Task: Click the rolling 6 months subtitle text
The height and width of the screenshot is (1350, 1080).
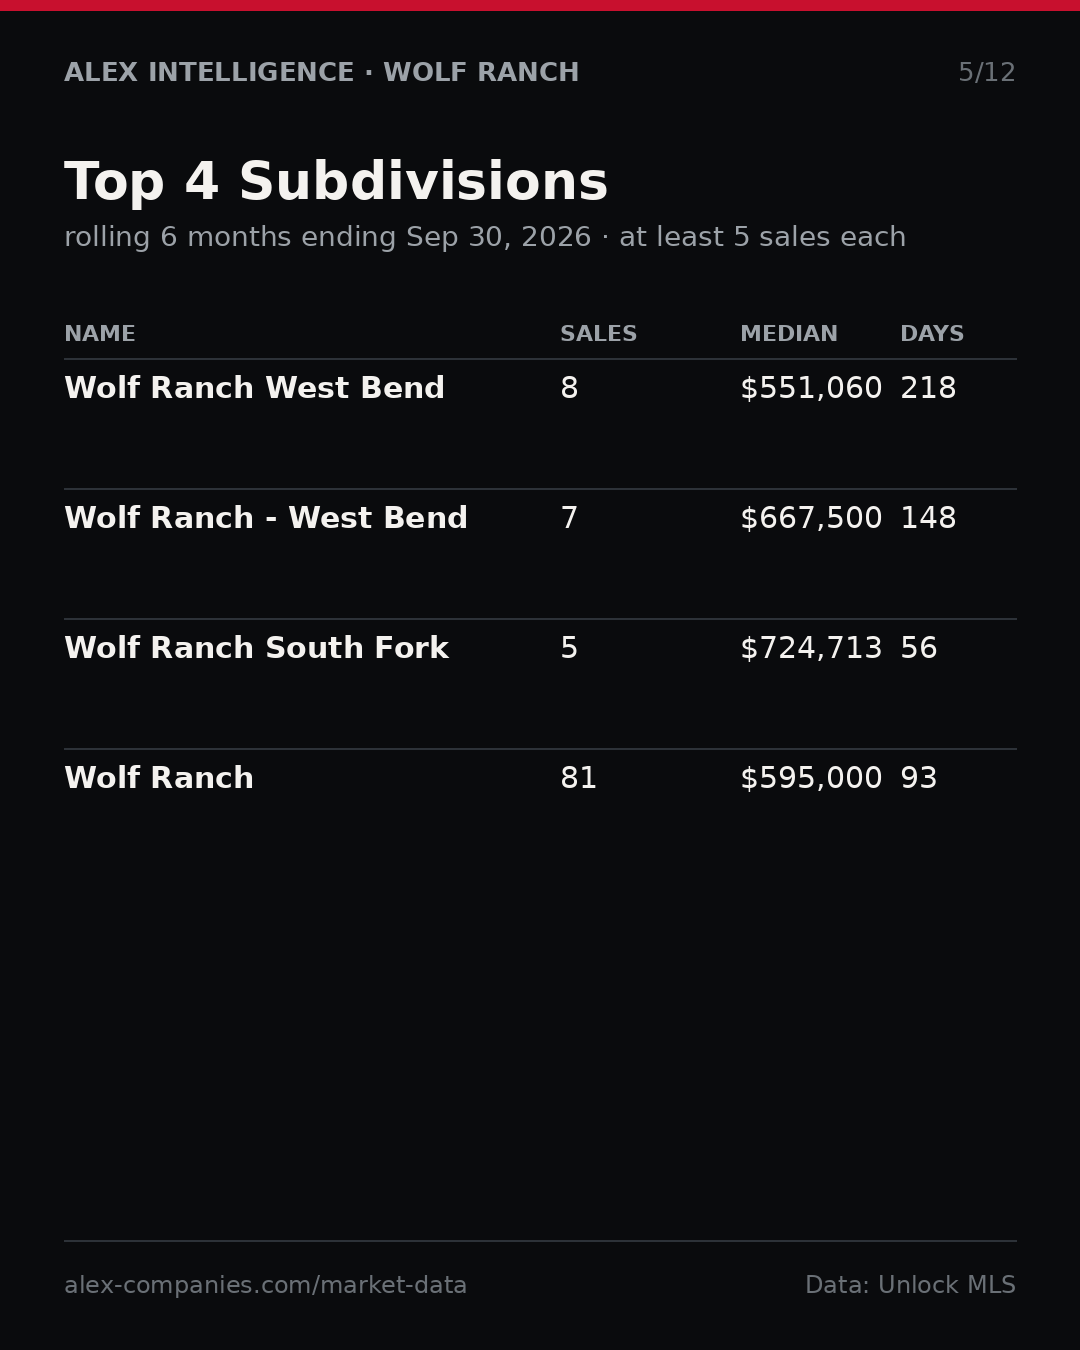Action: click(485, 238)
